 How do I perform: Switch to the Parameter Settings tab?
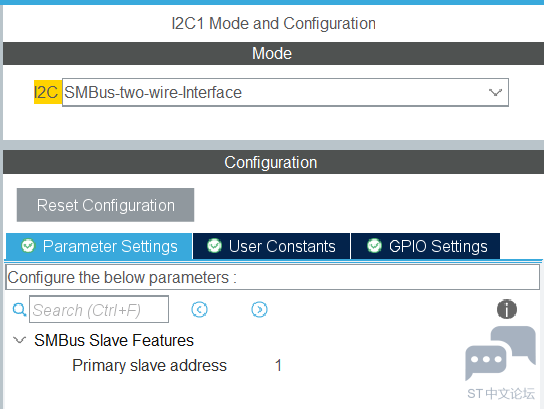click(99, 246)
